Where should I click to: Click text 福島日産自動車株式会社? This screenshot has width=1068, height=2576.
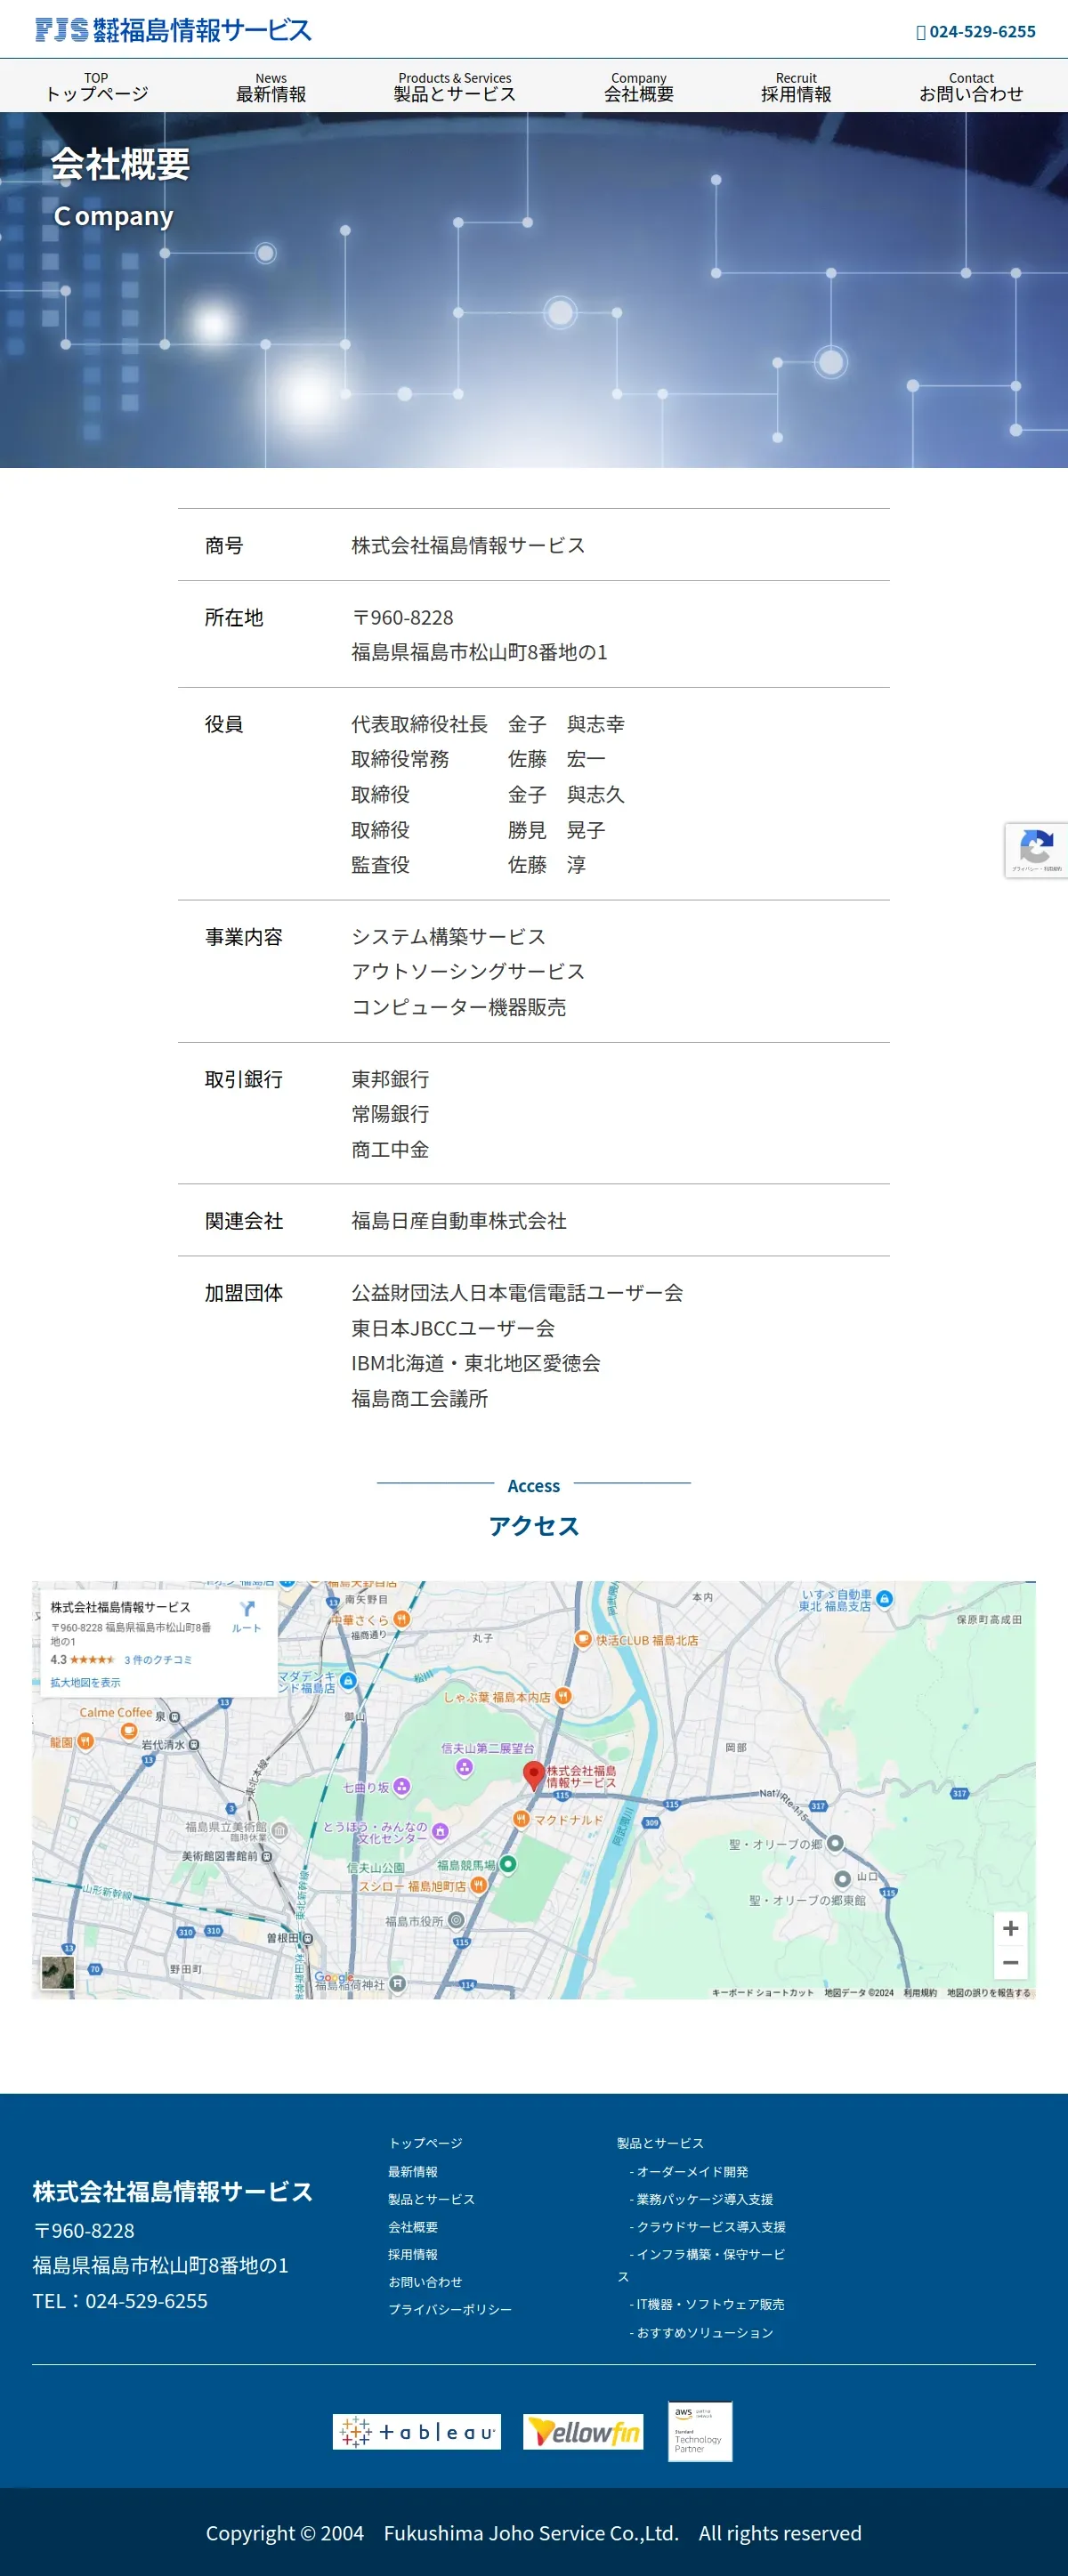tap(459, 1220)
